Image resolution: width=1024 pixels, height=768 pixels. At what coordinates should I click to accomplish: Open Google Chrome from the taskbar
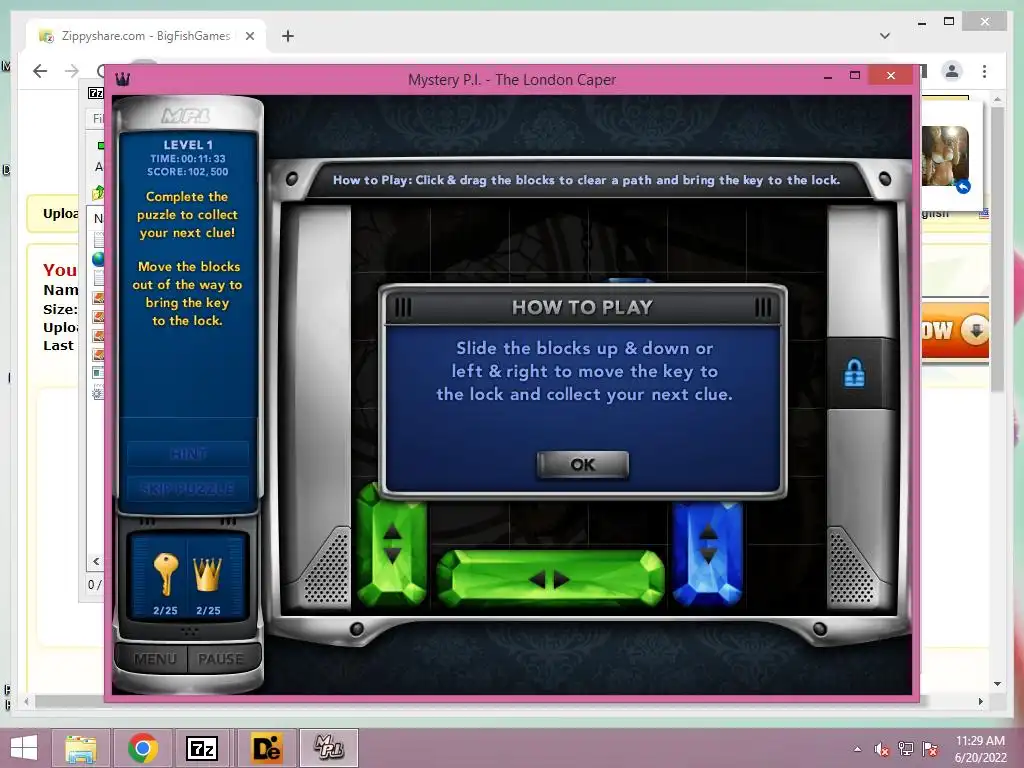(142, 748)
